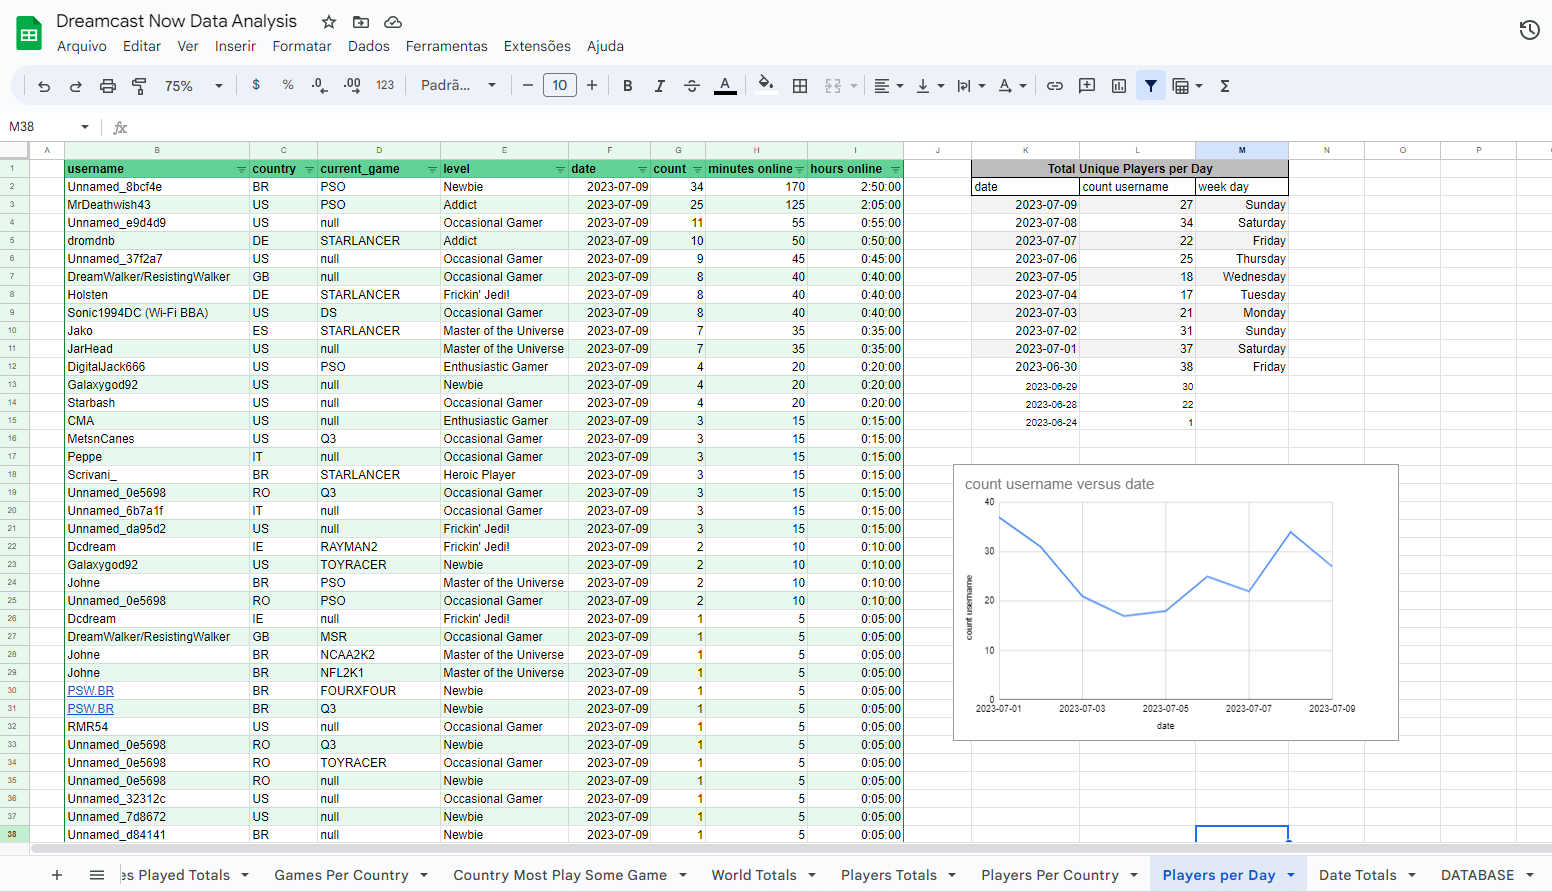Image resolution: width=1552 pixels, height=892 pixels.
Task: Select the paint format tool
Action: pos(139,86)
